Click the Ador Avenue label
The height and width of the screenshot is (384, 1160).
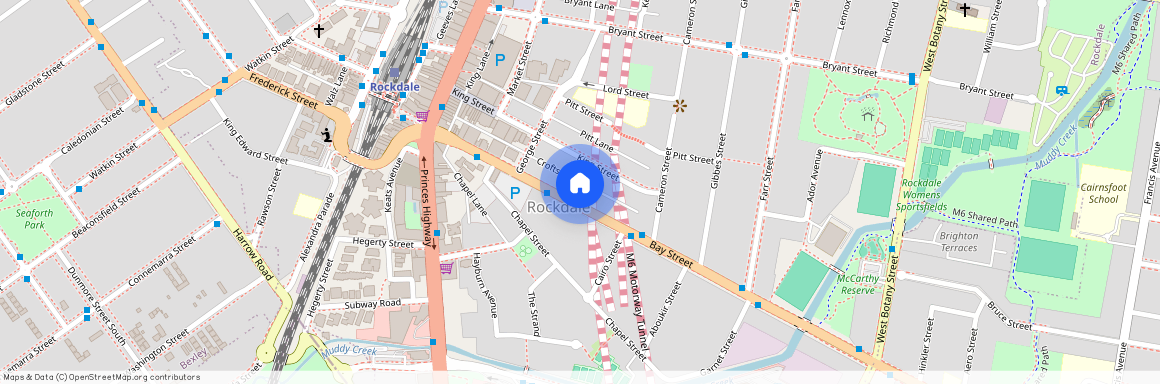click(816, 174)
